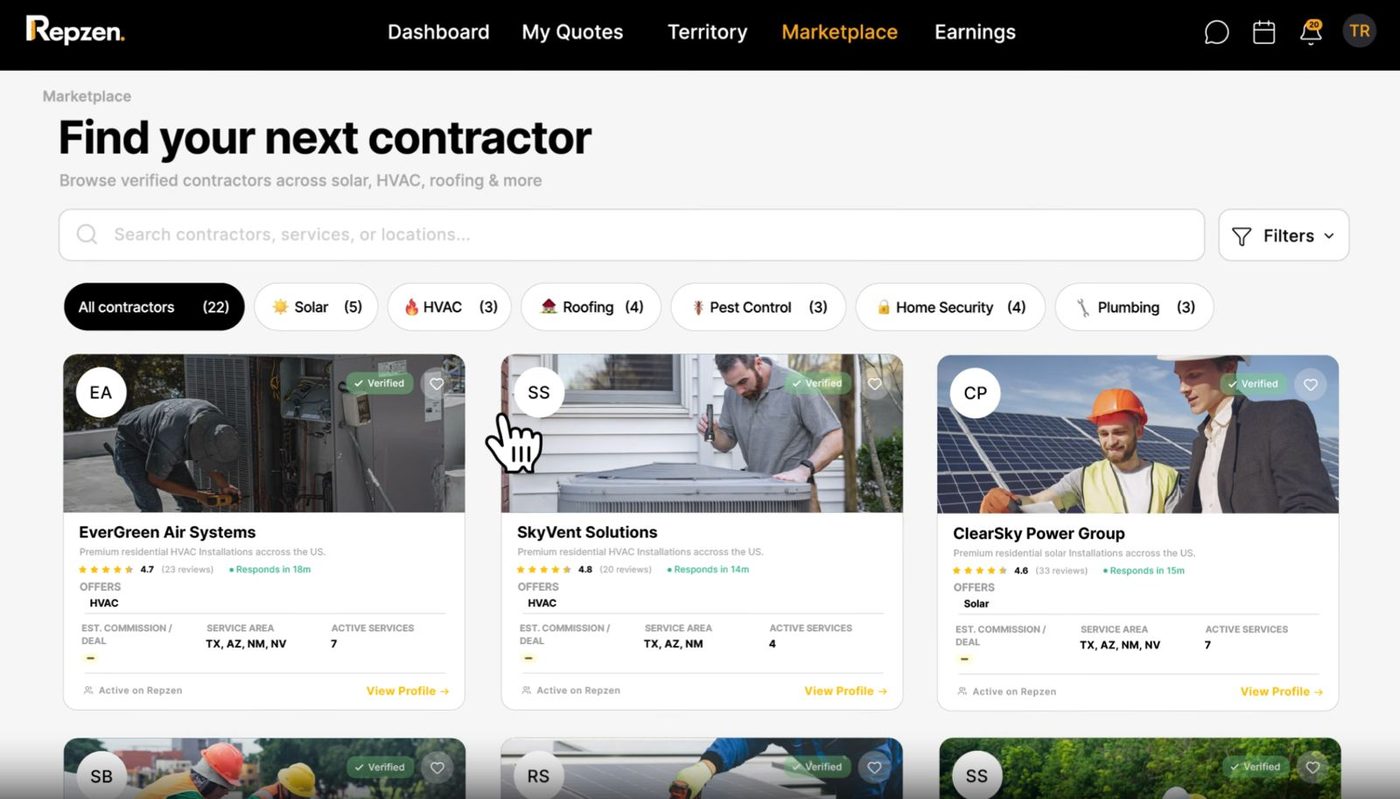Screen dimensions: 1400x799
Task: Focus the search contractors field
Action: point(631,235)
